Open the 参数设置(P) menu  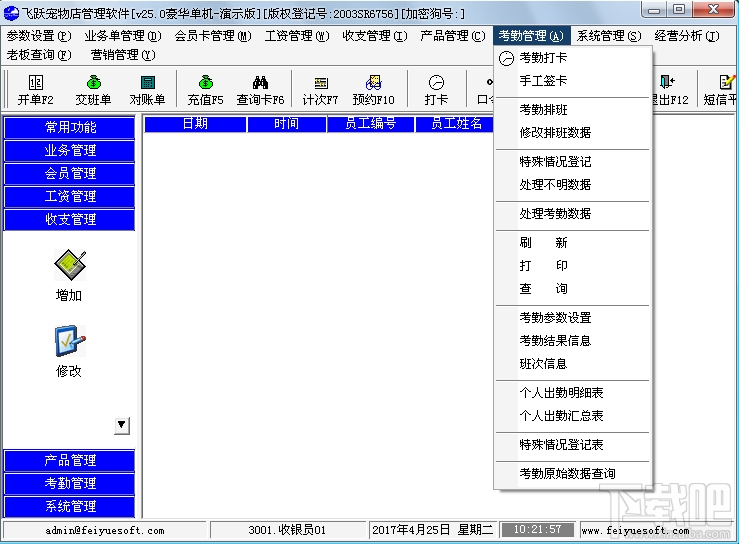[x=39, y=36]
